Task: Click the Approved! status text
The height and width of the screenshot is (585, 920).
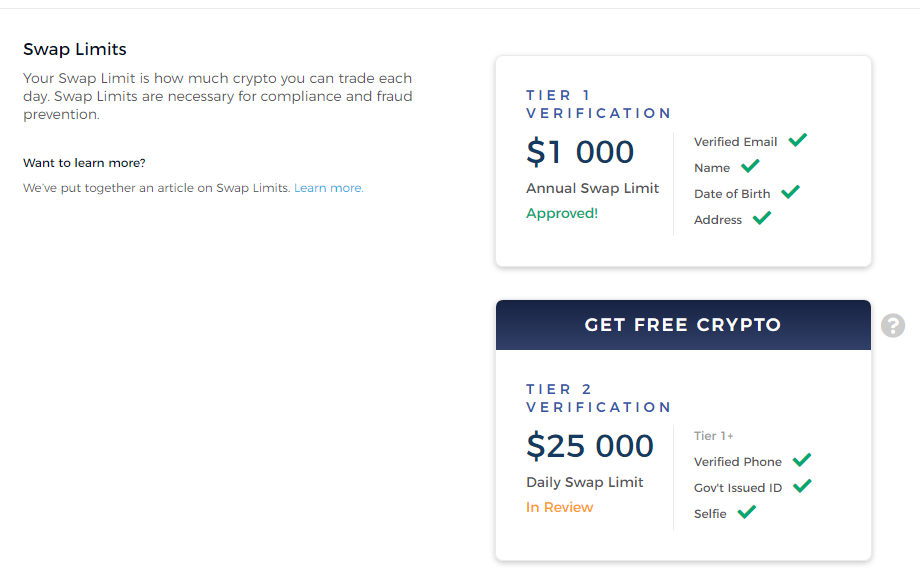Action: tap(562, 214)
